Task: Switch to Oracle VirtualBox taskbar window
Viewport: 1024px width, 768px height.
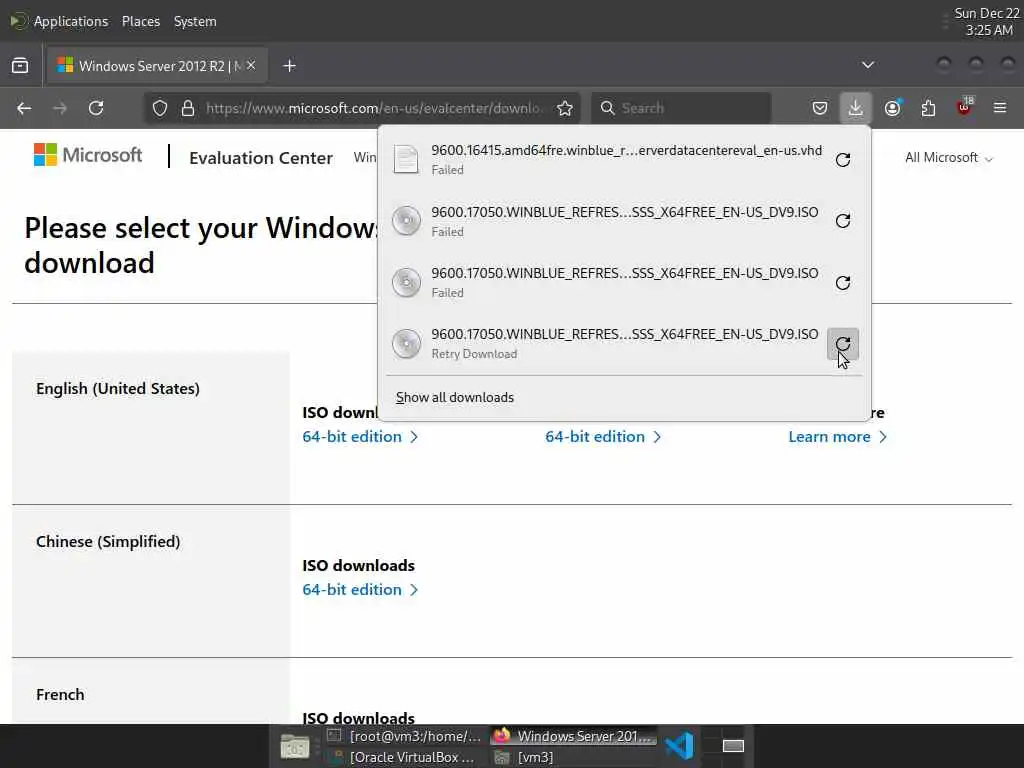Action: point(405,758)
